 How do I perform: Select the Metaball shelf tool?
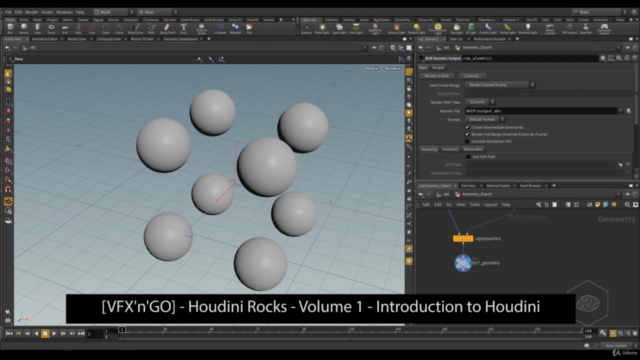pyautogui.click(x=236, y=28)
